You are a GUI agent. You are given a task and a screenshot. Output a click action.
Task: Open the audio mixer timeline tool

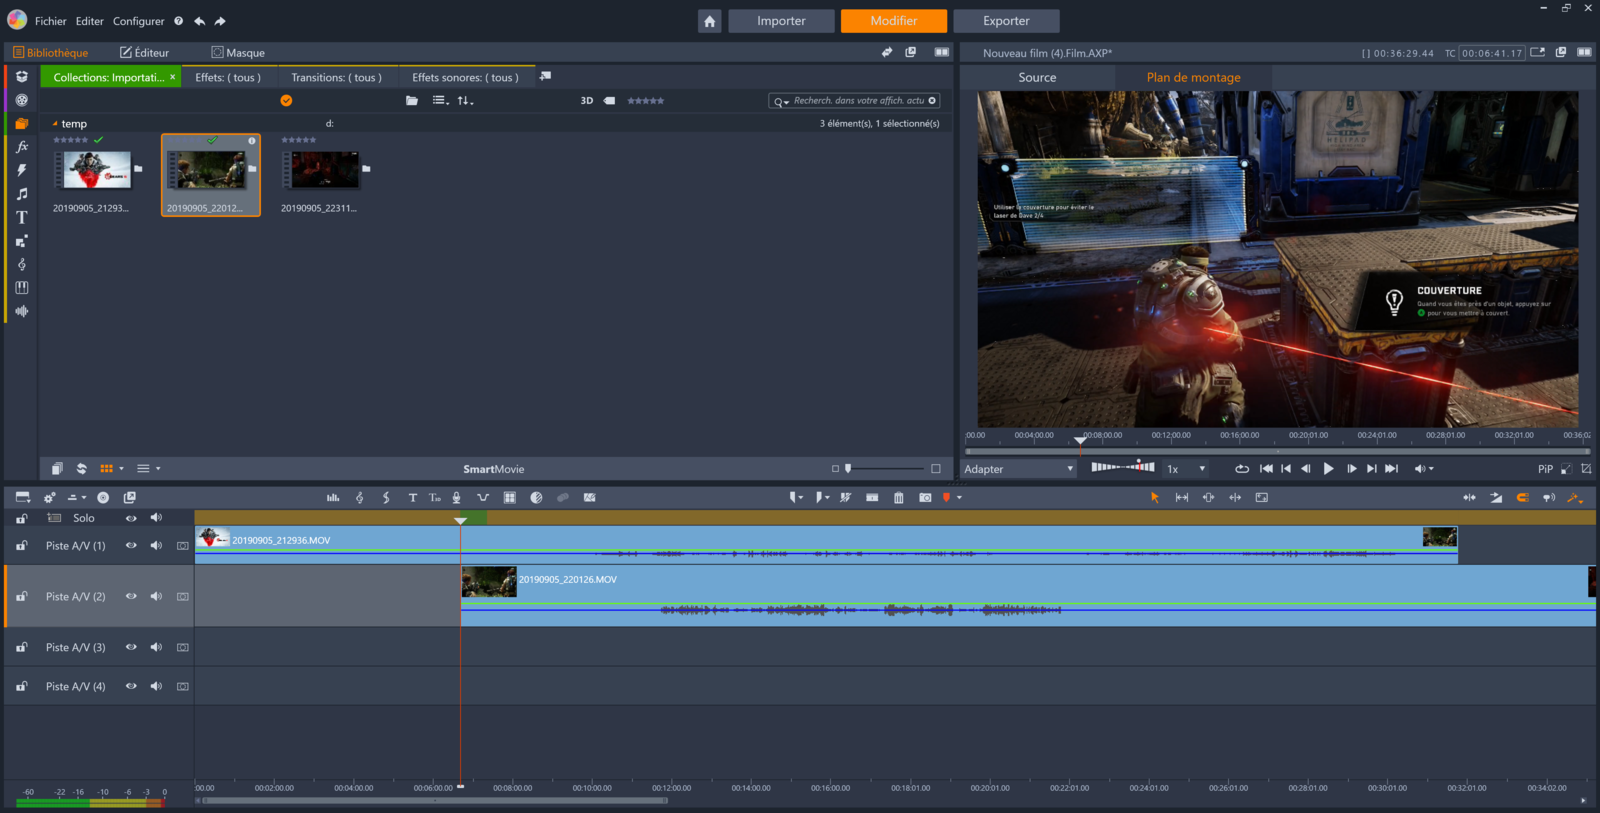333,497
